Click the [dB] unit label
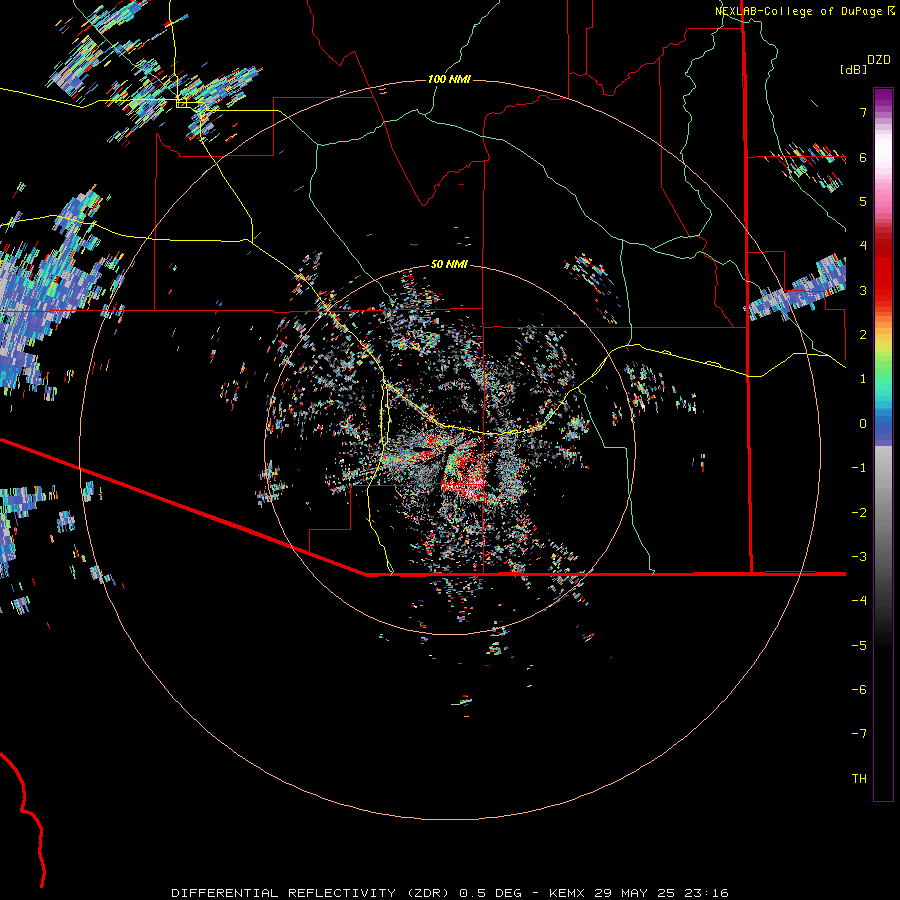900x900 pixels. 853,69
